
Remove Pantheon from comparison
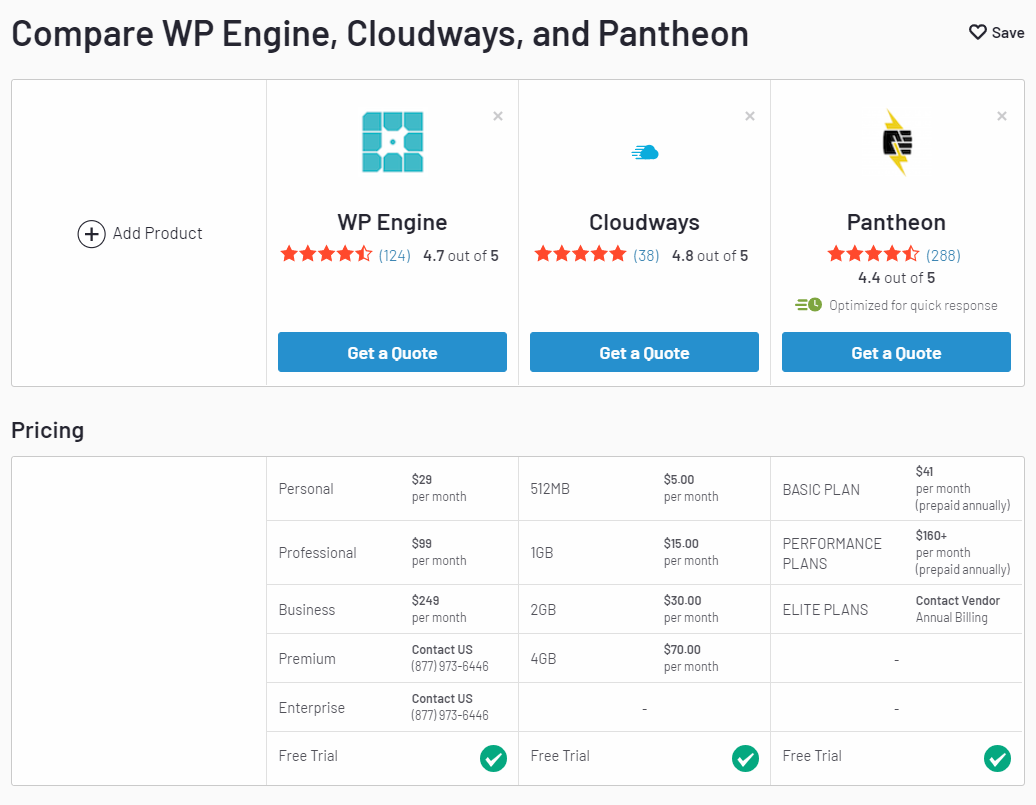[1002, 116]
